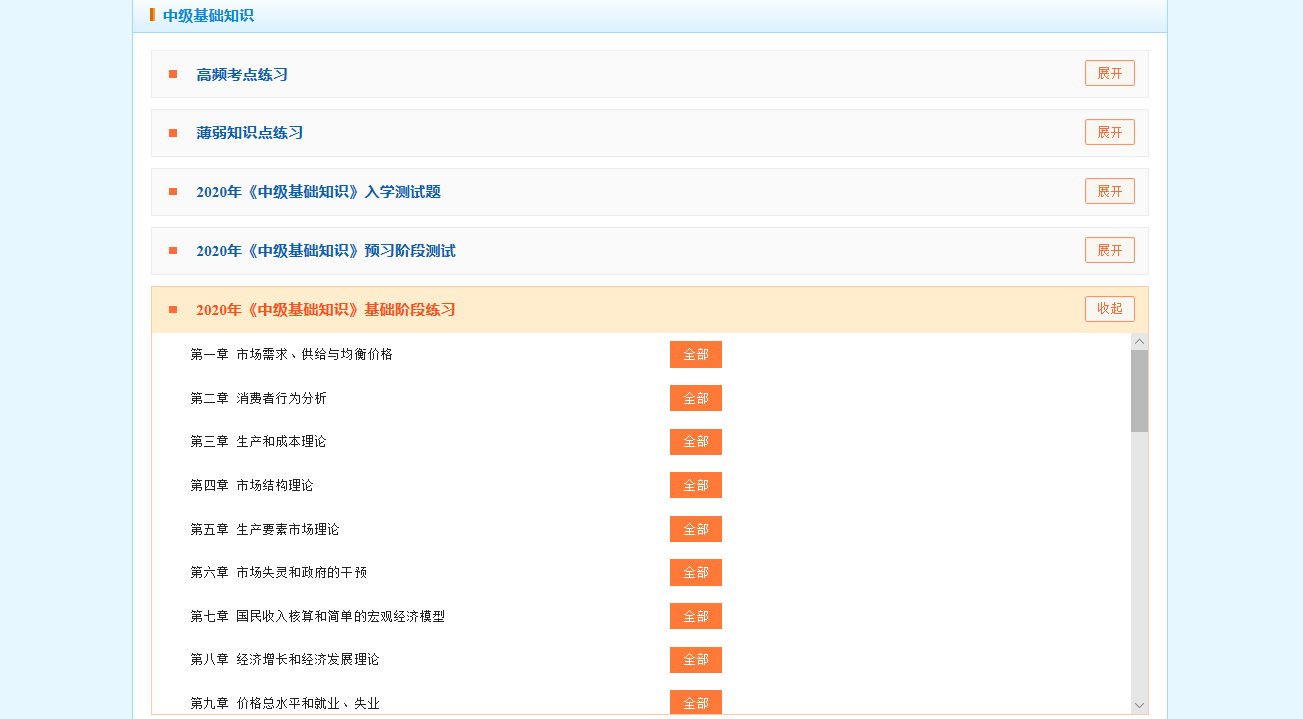Click 全部 for 第一章 市场需求、供给与均衡价格
Image resolution: width=1303 pixels, height=719 pixels.
(695, 355)
